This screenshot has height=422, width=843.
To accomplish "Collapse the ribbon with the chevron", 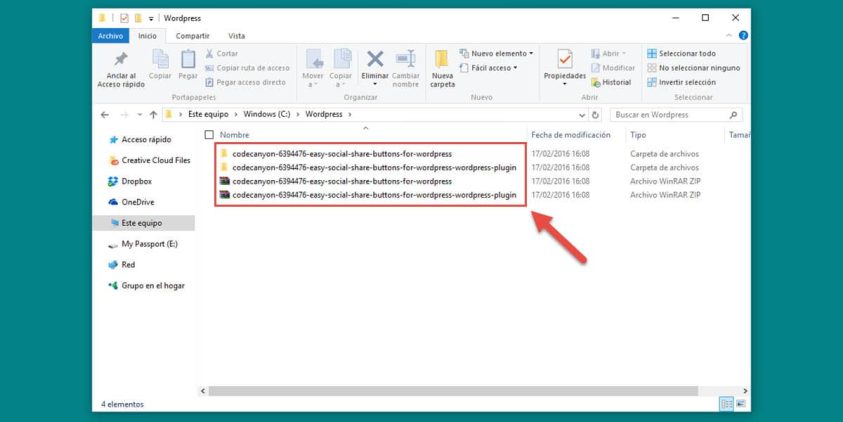I will coord(729,35).
